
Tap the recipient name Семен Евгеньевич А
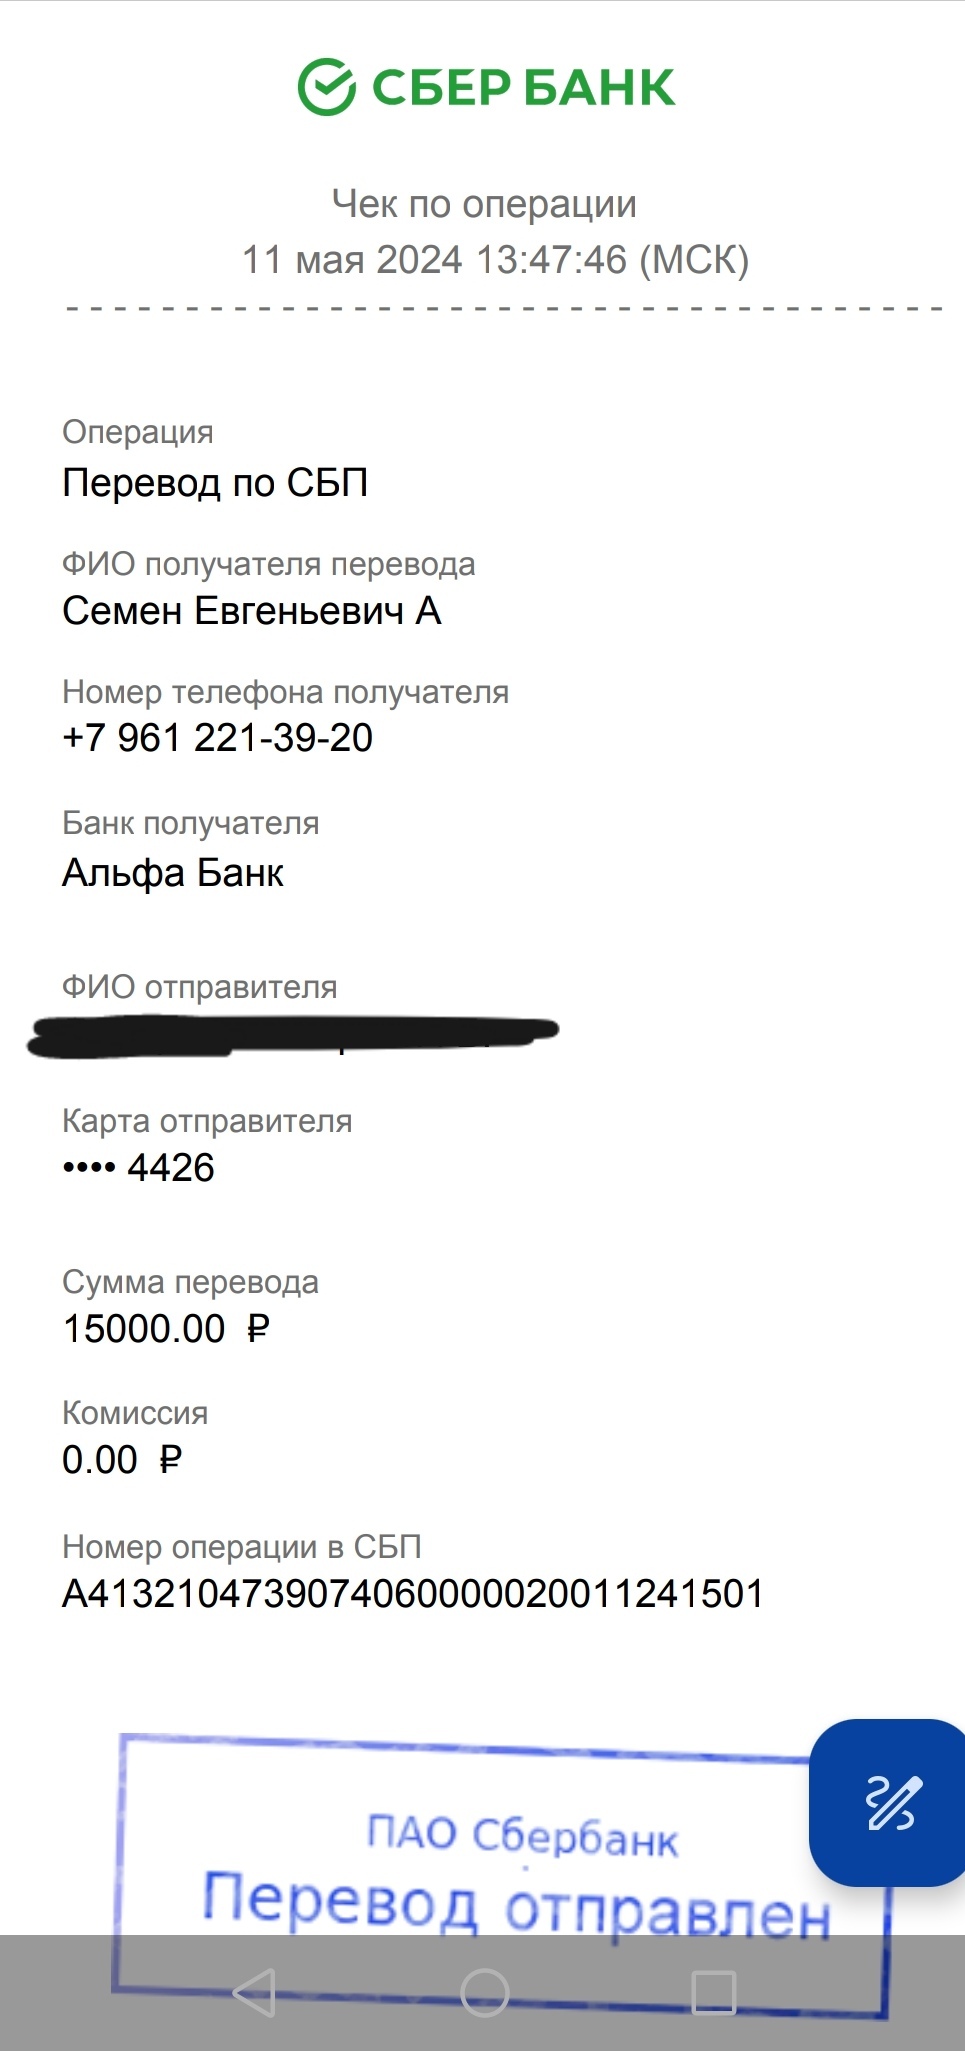click(251, 611)
